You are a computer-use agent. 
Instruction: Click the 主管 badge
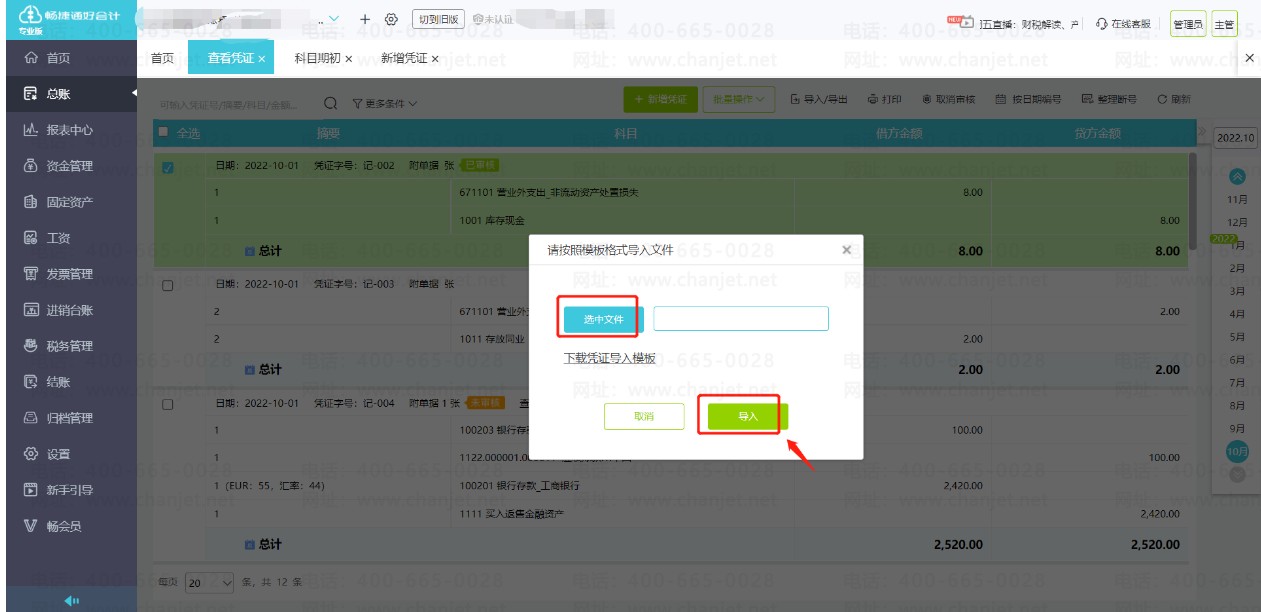click(1224, 23)
